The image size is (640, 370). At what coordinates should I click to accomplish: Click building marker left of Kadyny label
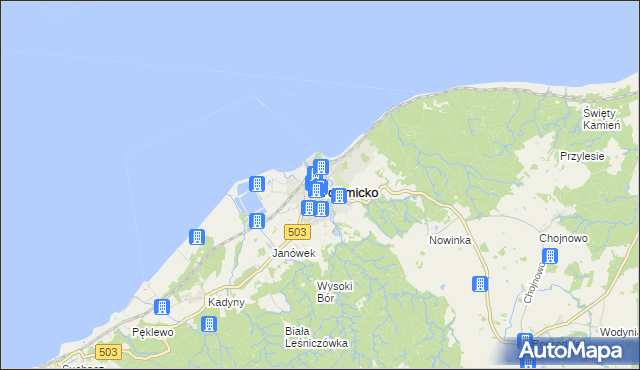162,307
